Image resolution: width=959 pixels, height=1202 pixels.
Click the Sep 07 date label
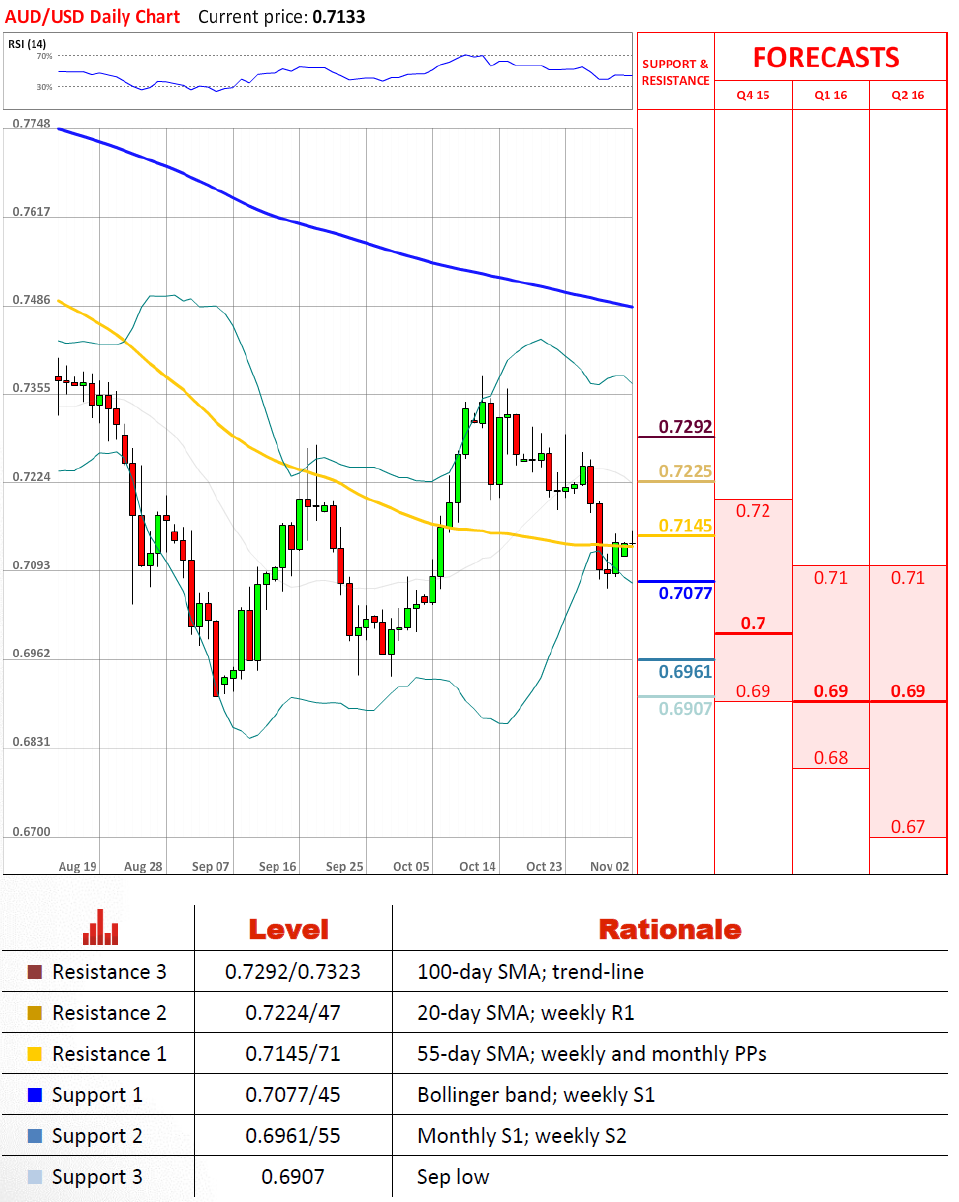click(211, 866)
